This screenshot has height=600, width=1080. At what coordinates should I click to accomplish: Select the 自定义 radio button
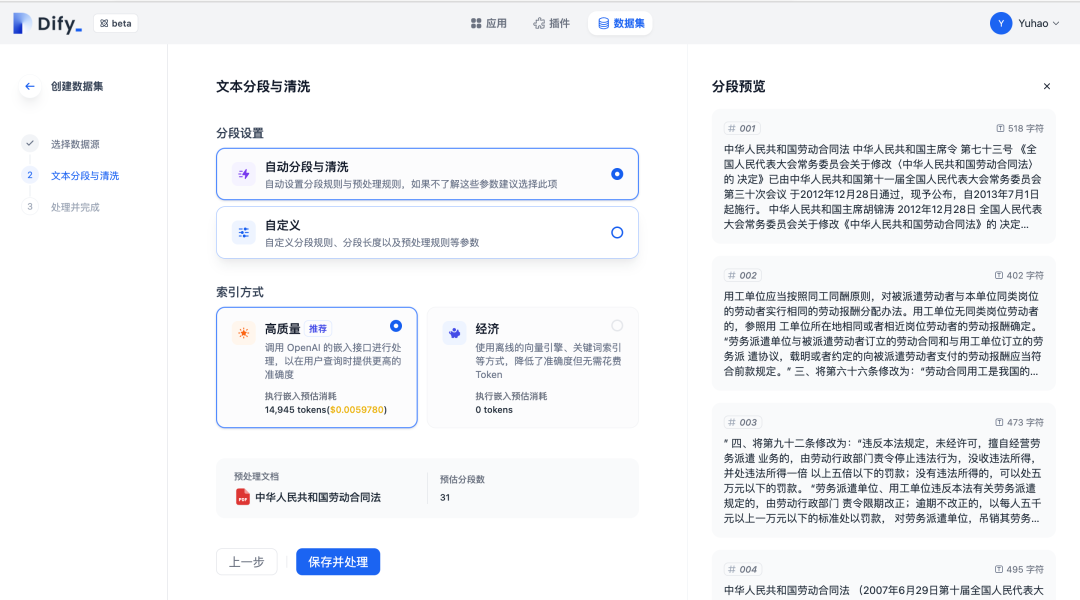point(617,233)
